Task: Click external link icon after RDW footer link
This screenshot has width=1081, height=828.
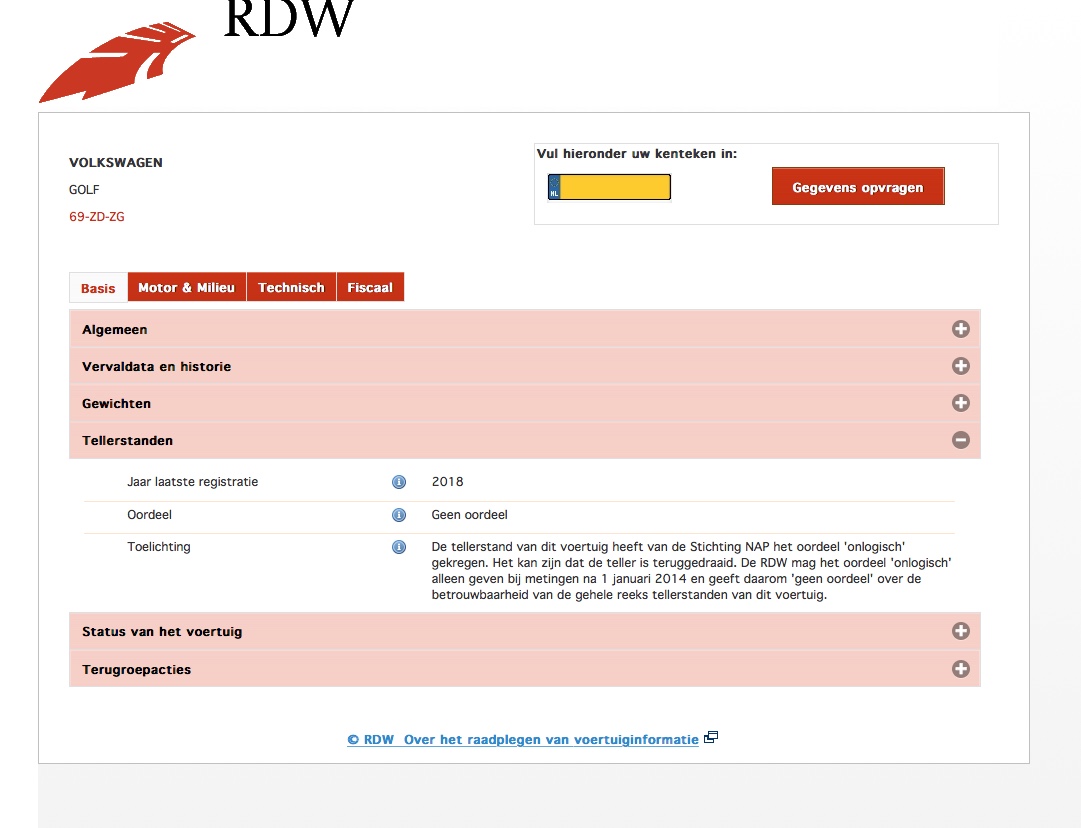Action: click(711, 737)
